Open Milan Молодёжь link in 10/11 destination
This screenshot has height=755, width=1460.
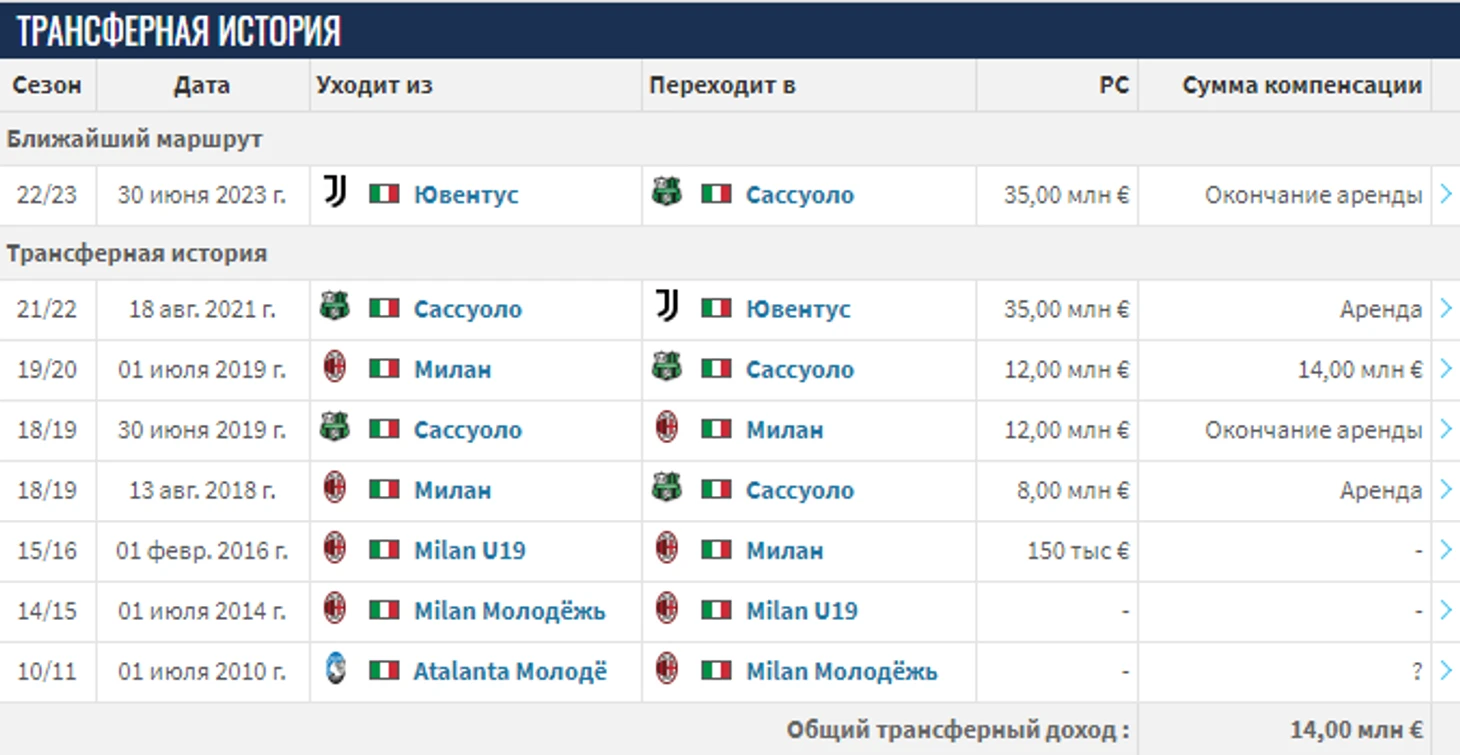click(x=842, y=671)
